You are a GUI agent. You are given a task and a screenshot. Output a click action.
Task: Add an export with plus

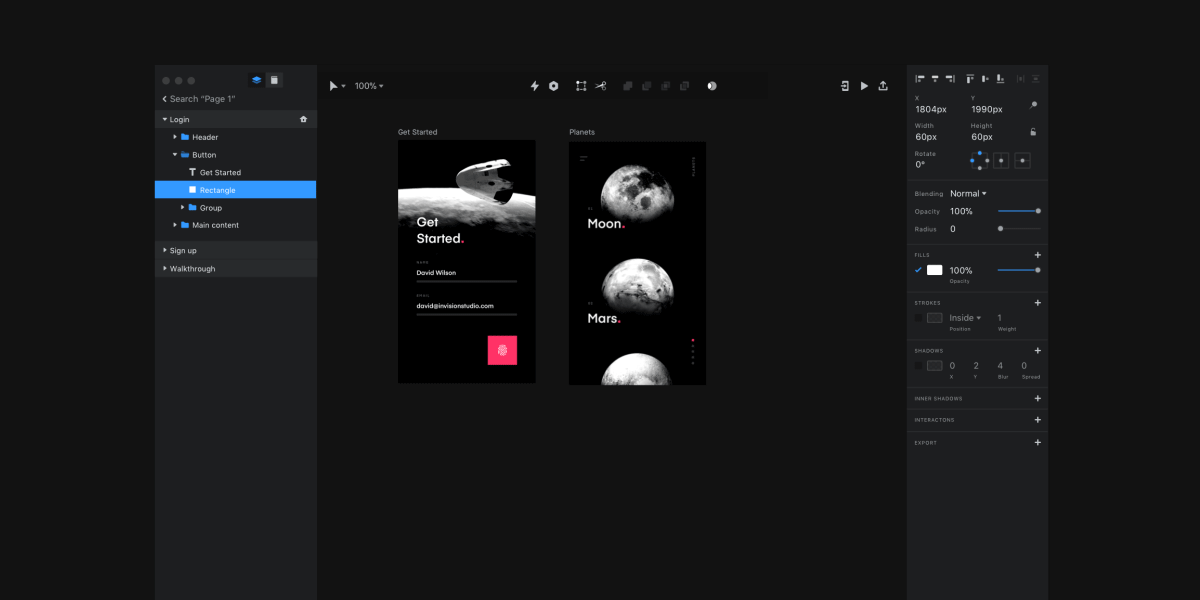[1037, 442]
